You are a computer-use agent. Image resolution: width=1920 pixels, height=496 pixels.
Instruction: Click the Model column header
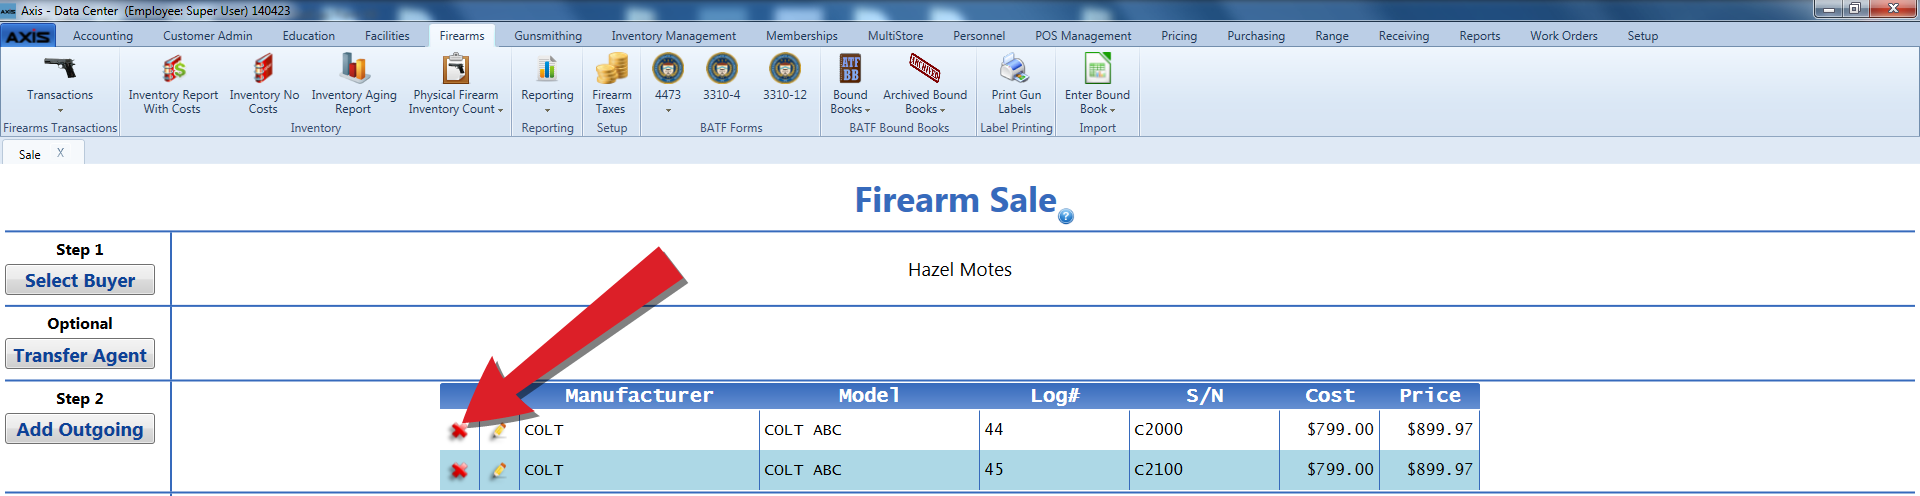point(869,396)
